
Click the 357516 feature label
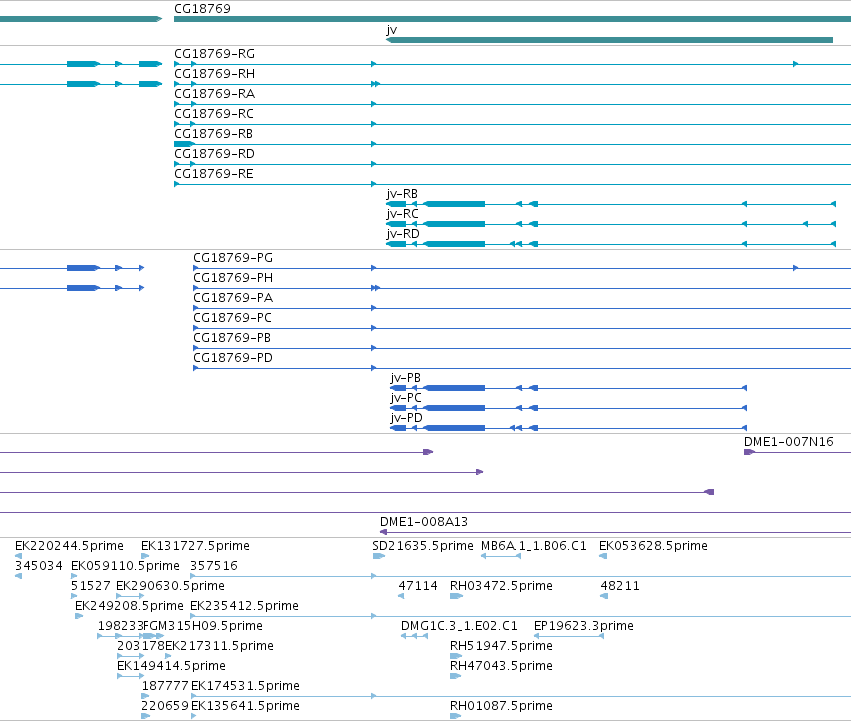(x=214, y=566)
